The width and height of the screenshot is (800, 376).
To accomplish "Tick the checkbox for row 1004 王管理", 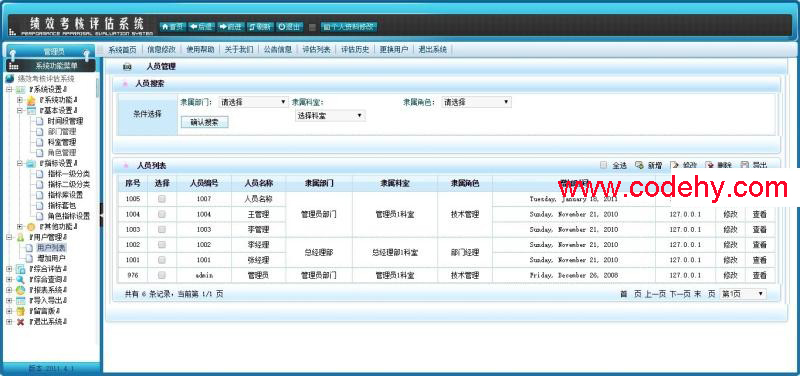I will coord(162,214).
